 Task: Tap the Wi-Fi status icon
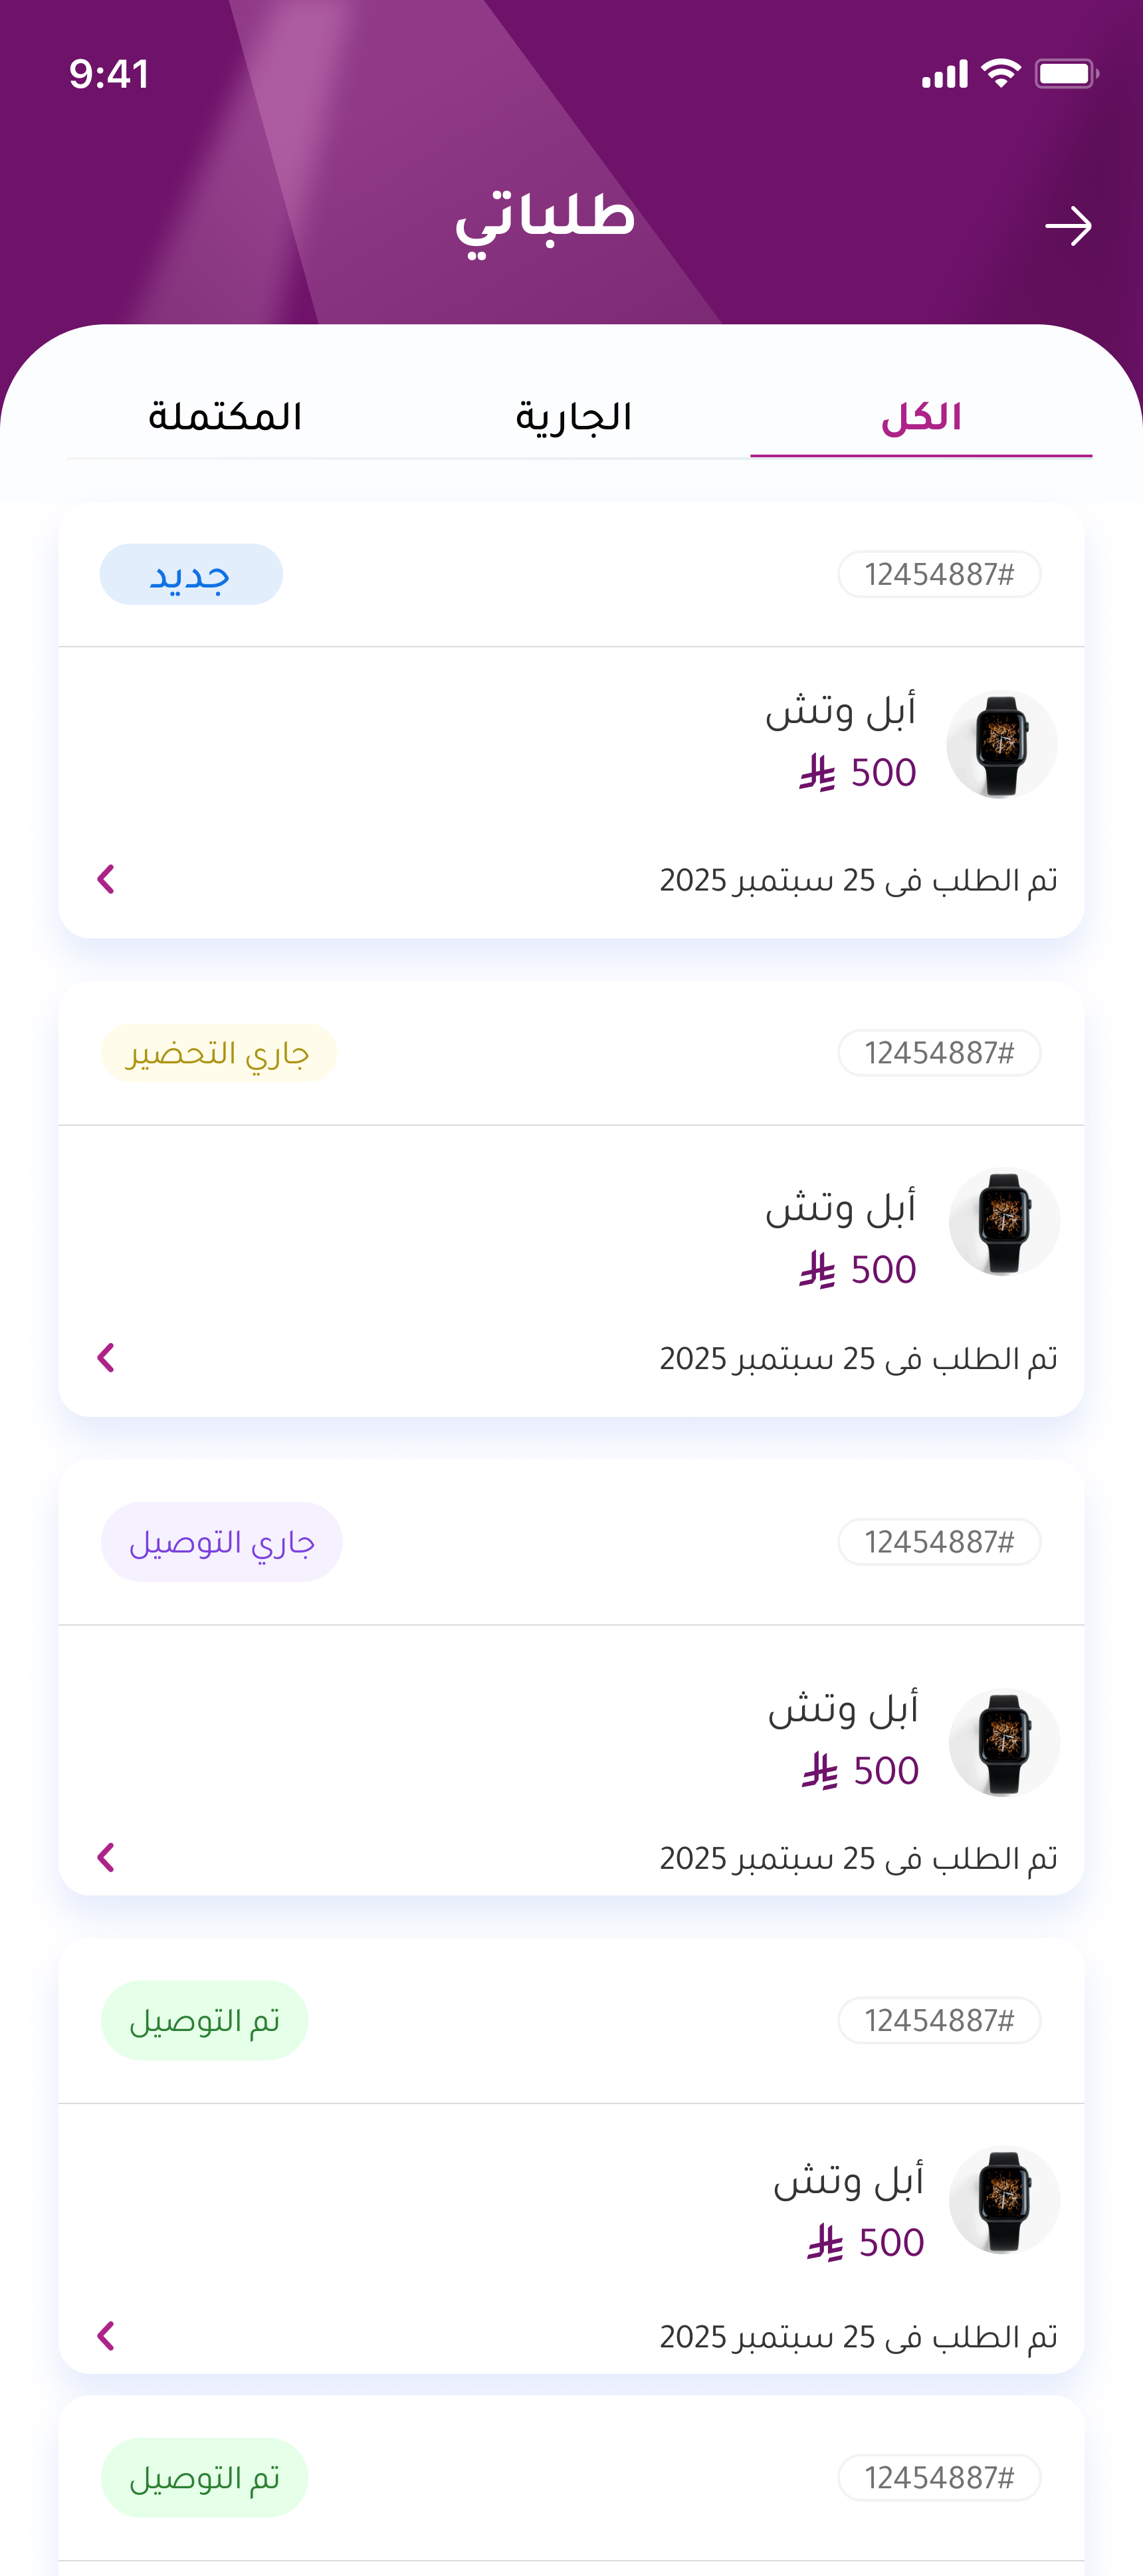point(1000,73)
